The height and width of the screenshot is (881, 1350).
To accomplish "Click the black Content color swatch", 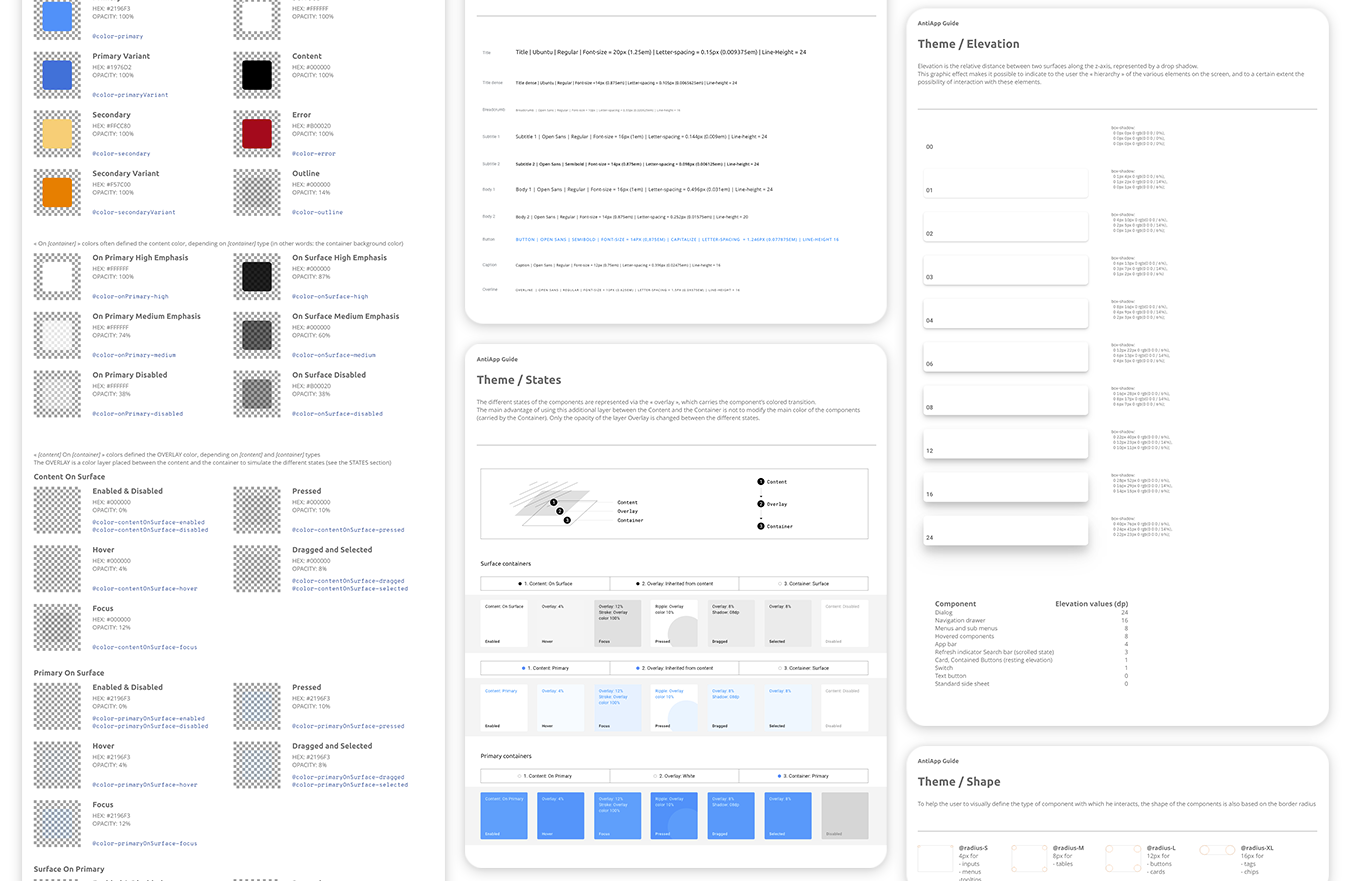I will pos(257,75).
